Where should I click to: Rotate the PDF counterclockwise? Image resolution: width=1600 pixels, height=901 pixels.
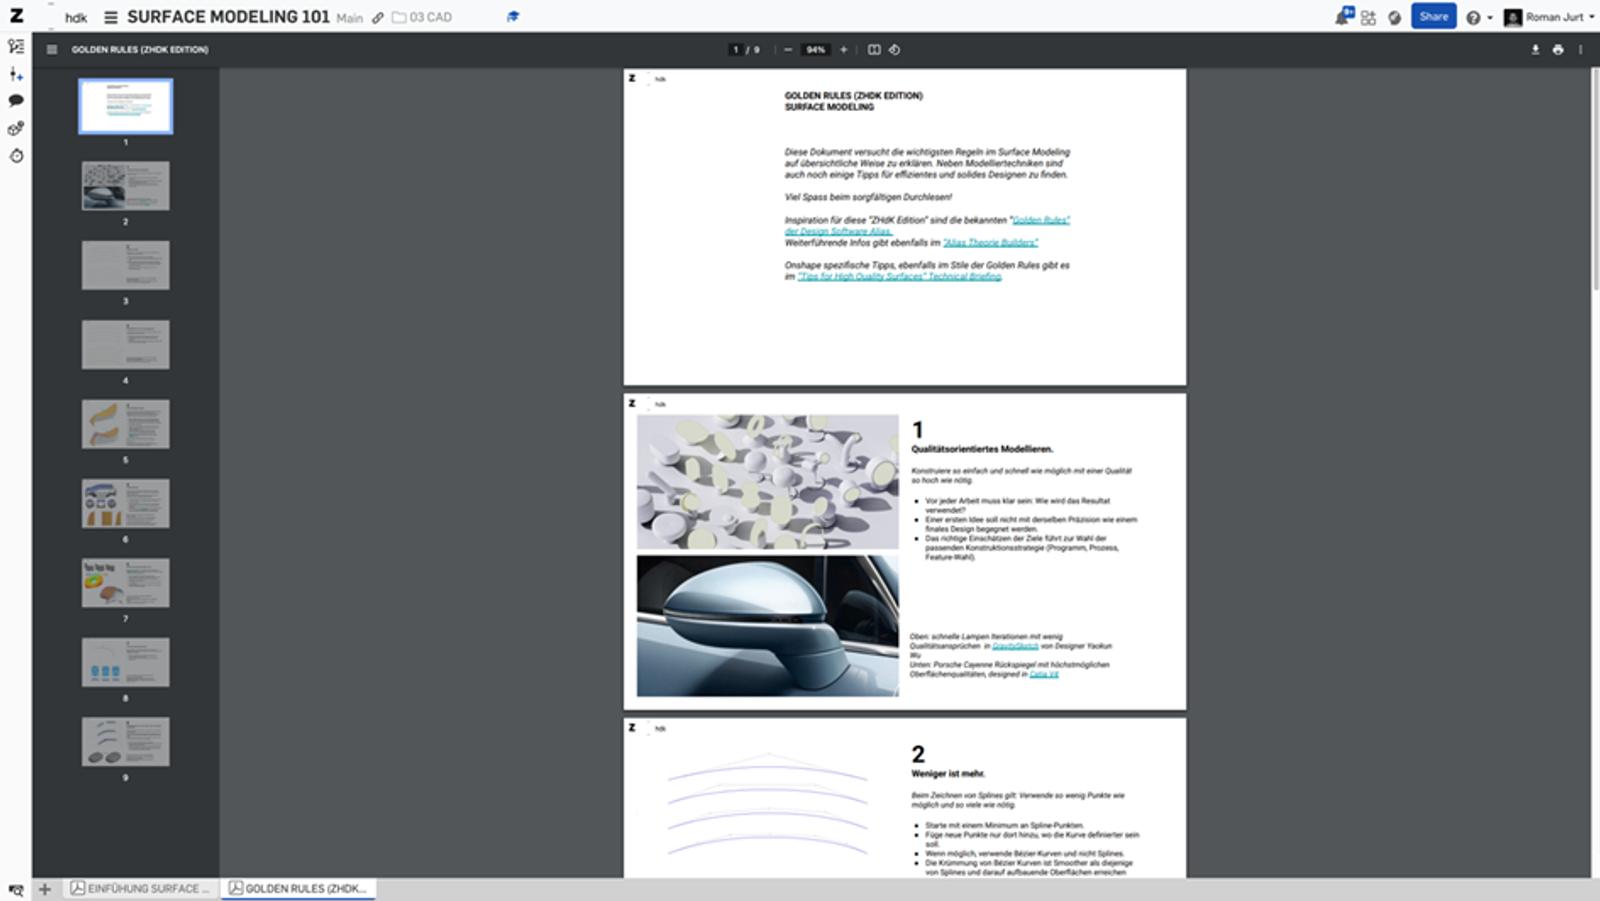[894, 49]
